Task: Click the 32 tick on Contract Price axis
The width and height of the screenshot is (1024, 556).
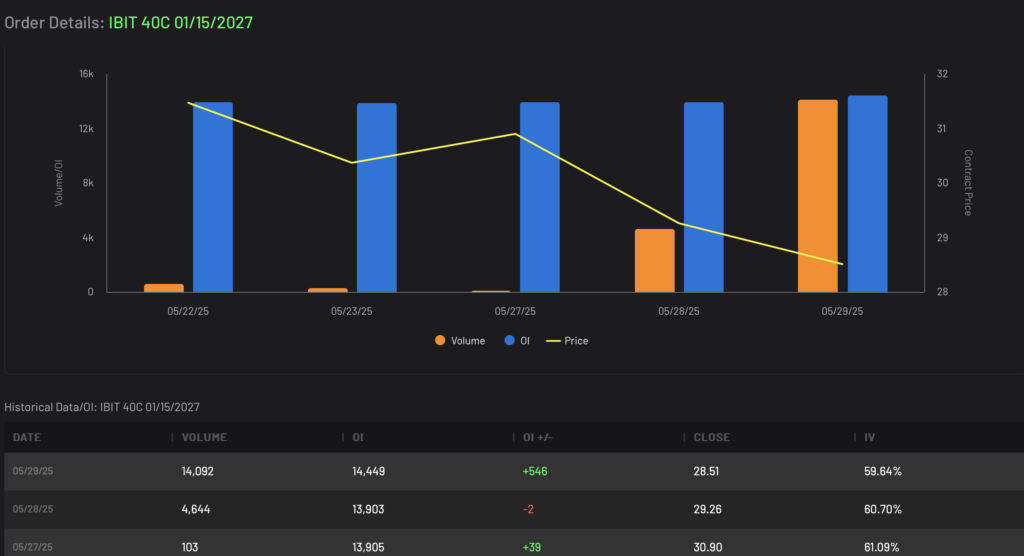Action: pyautogui.click(x=942, y=74)
